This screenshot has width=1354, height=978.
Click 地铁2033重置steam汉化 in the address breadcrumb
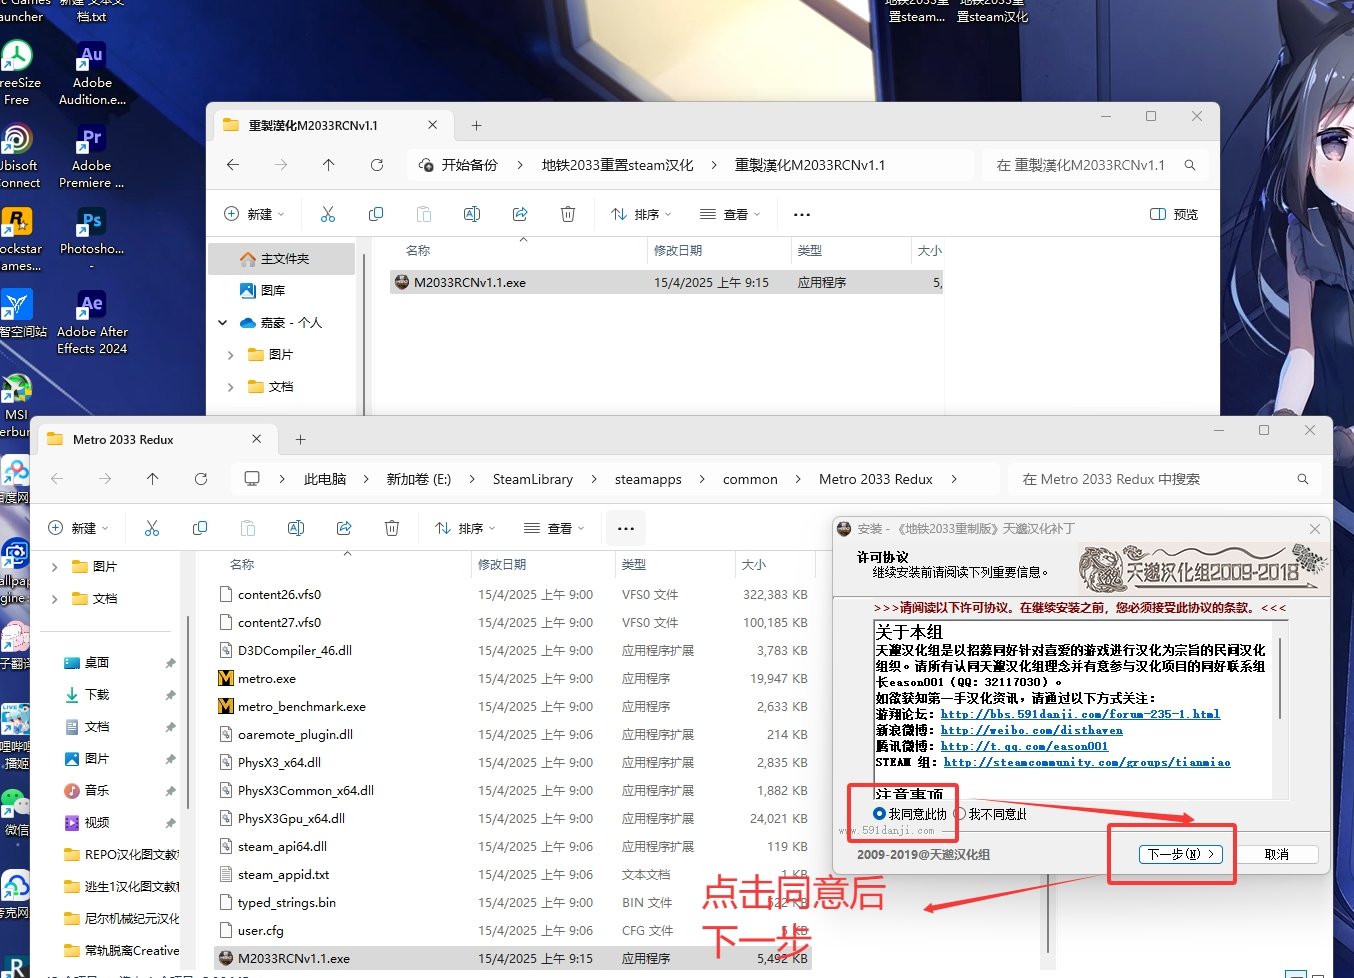618,165
